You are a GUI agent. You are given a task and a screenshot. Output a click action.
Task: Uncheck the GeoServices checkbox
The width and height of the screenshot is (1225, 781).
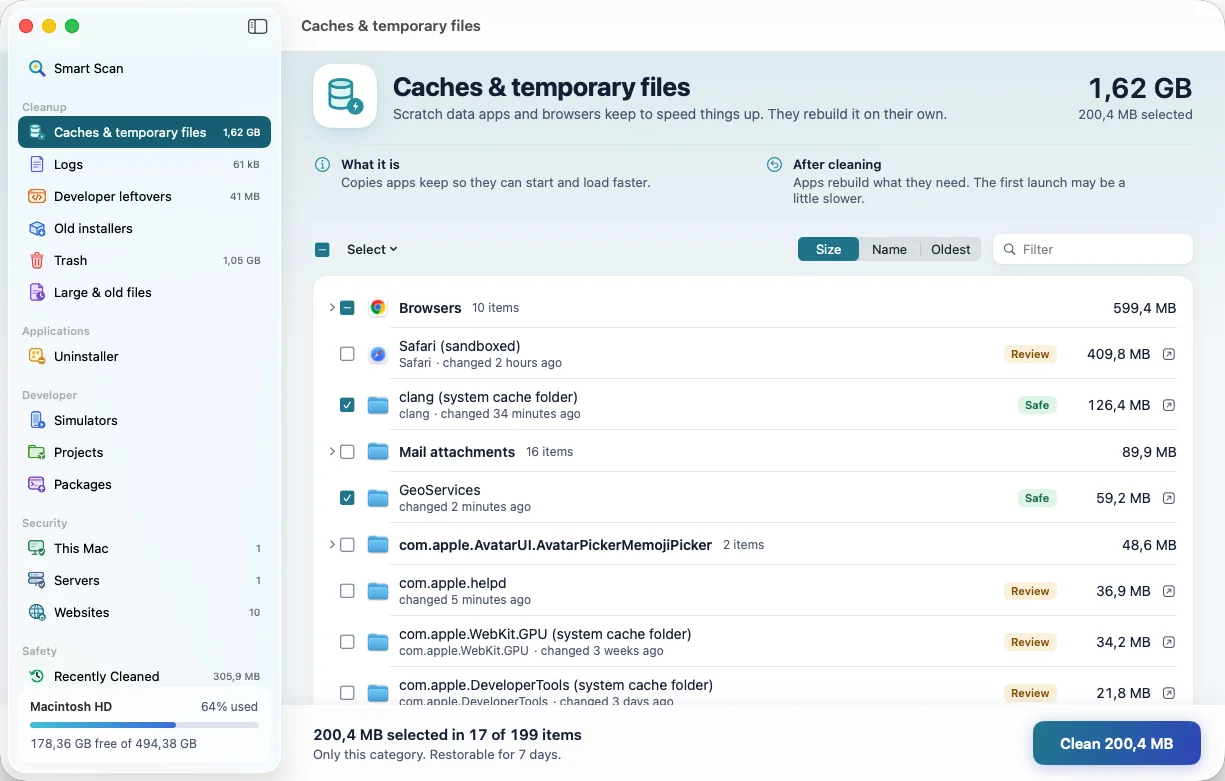pos(347,498)
